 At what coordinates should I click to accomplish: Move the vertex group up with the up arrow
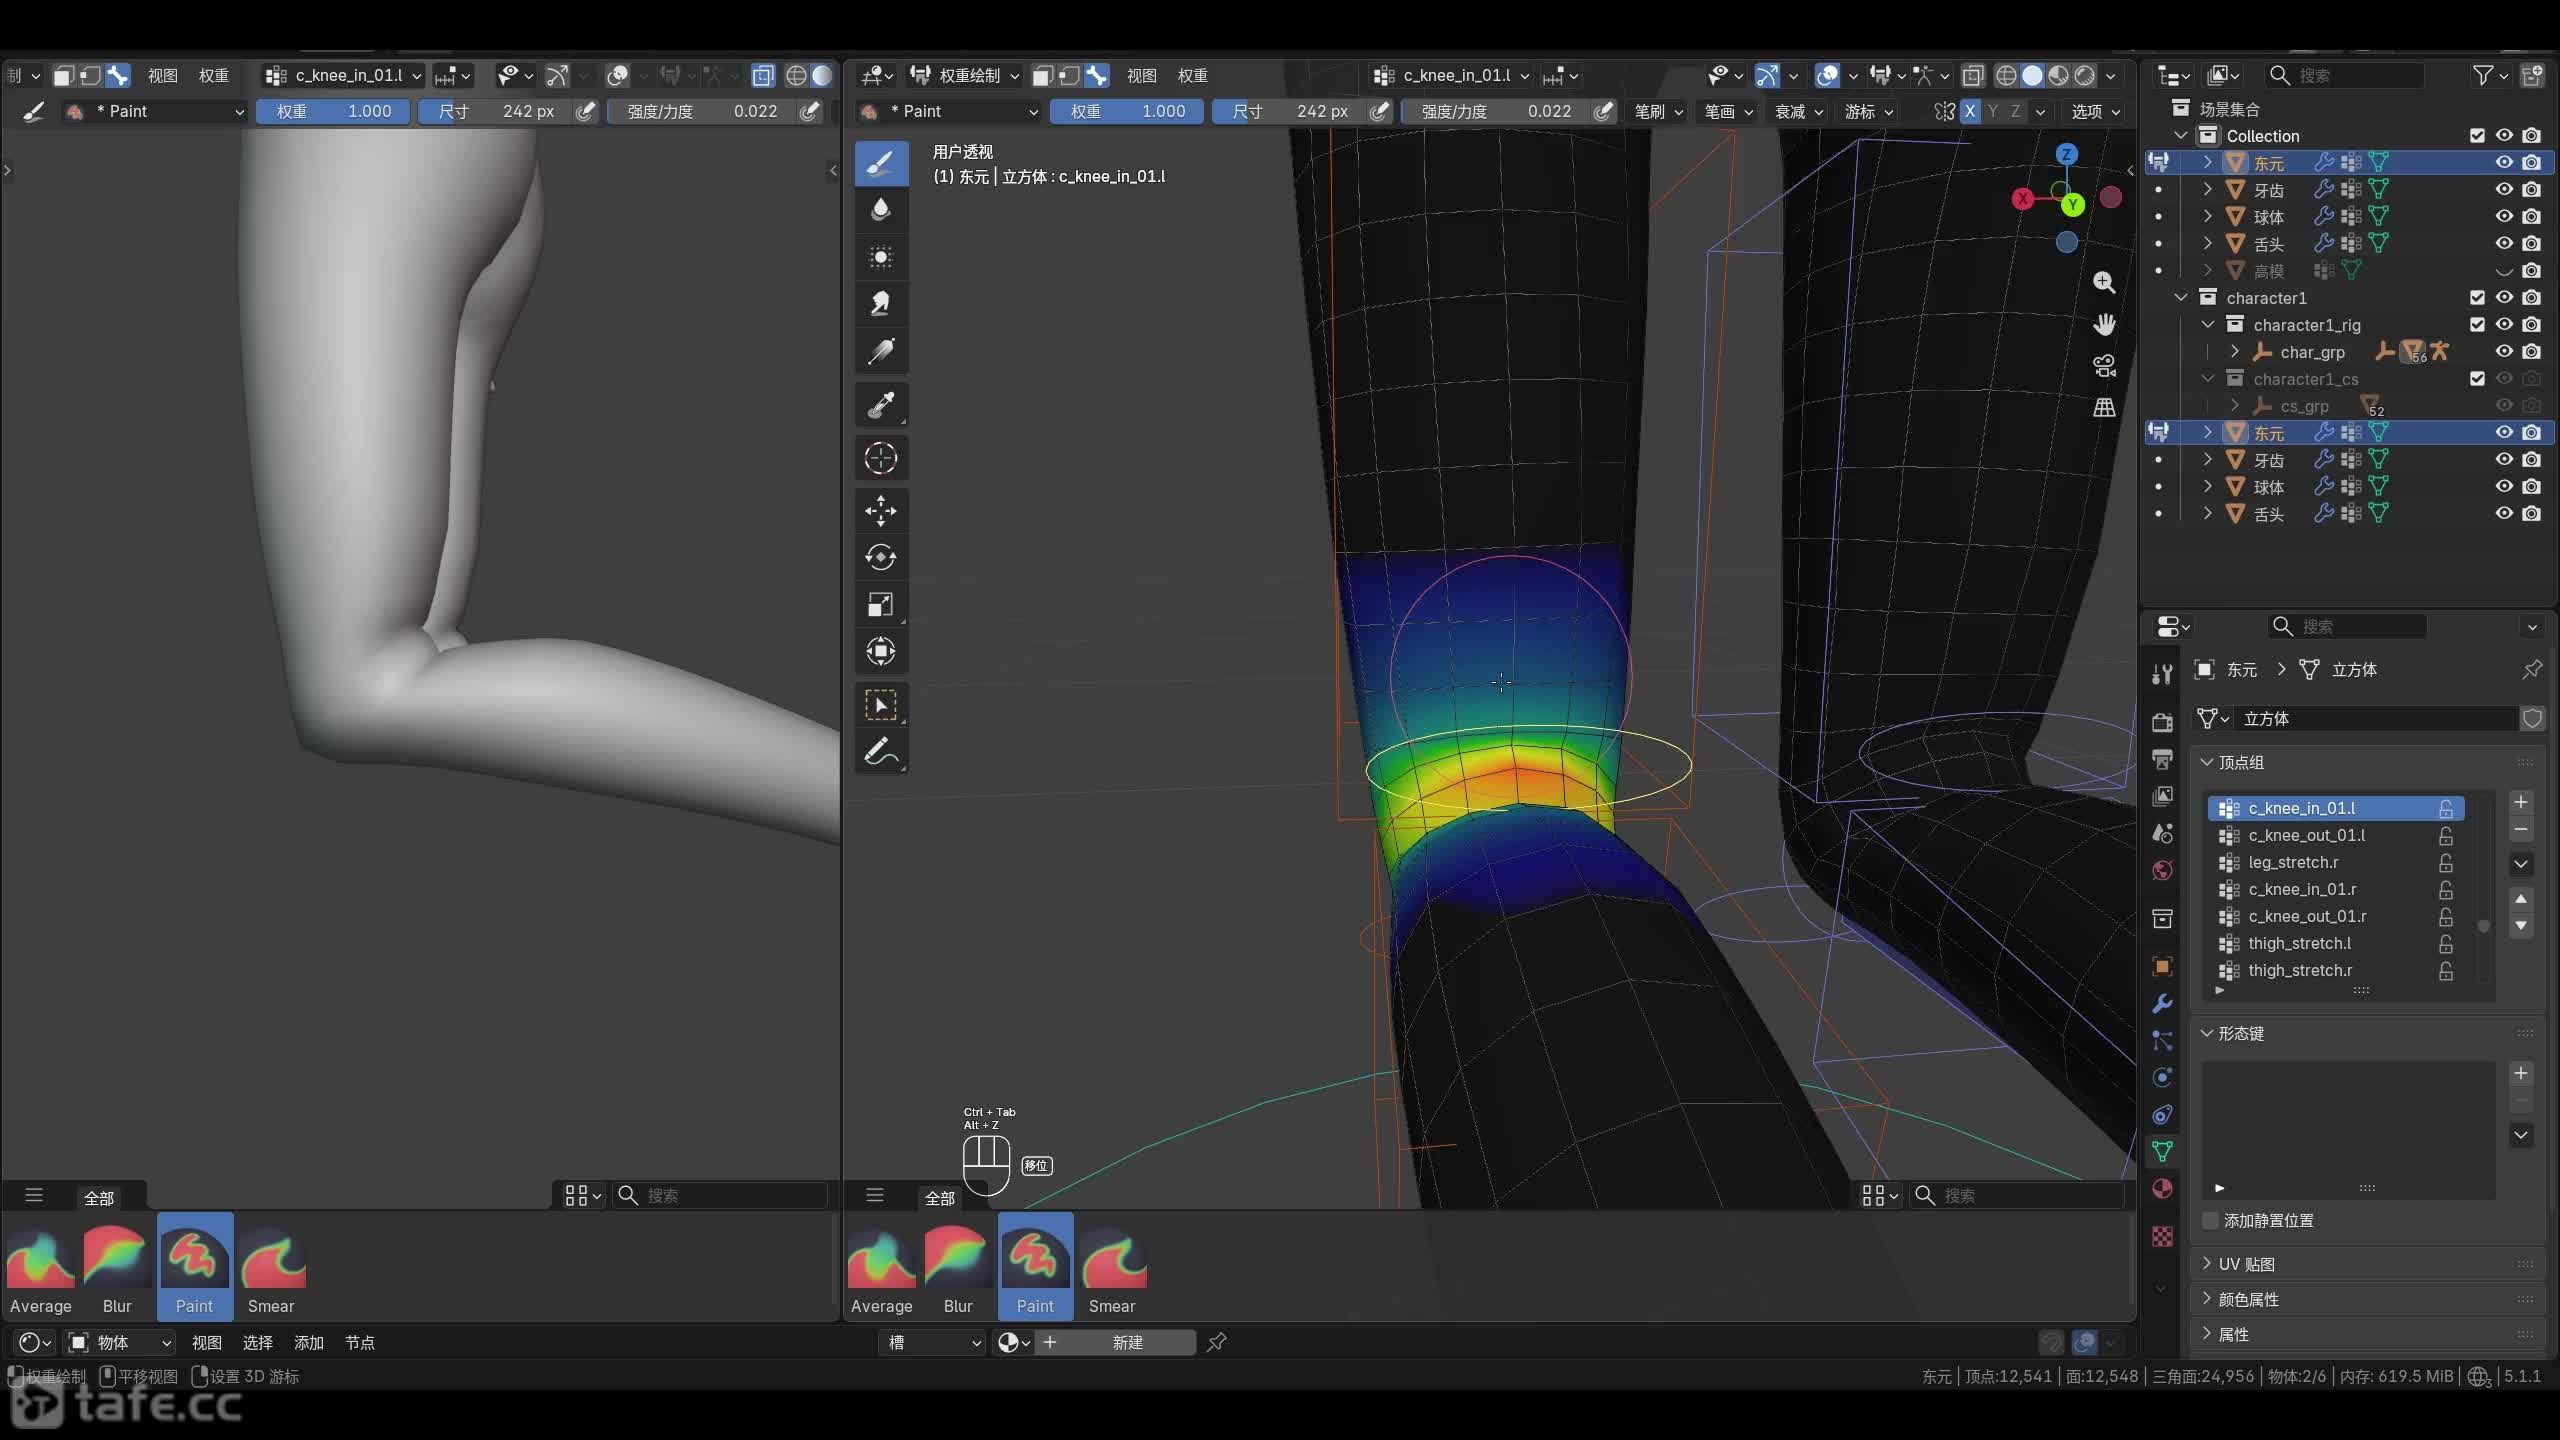point(2521,899)
